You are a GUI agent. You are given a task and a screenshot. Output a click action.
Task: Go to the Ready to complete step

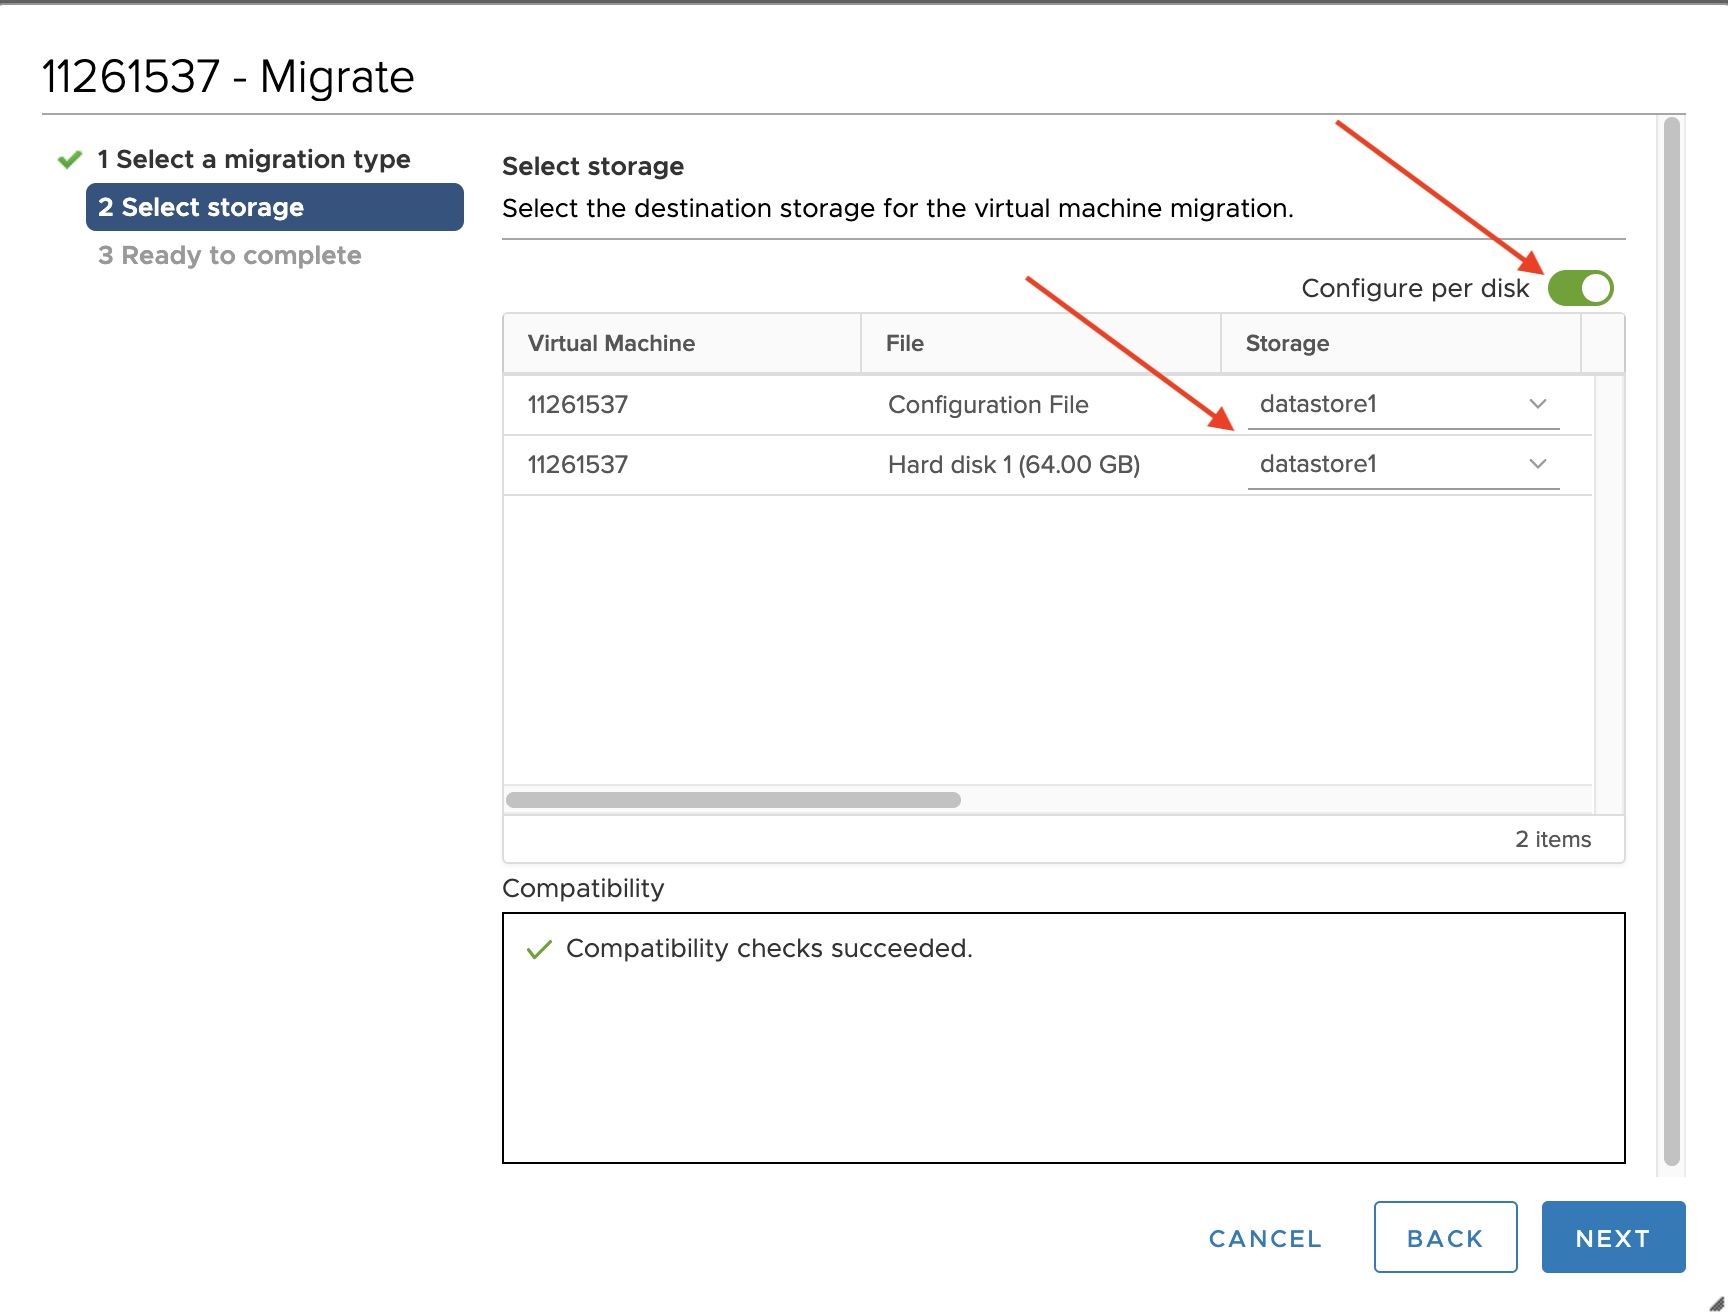229,255
